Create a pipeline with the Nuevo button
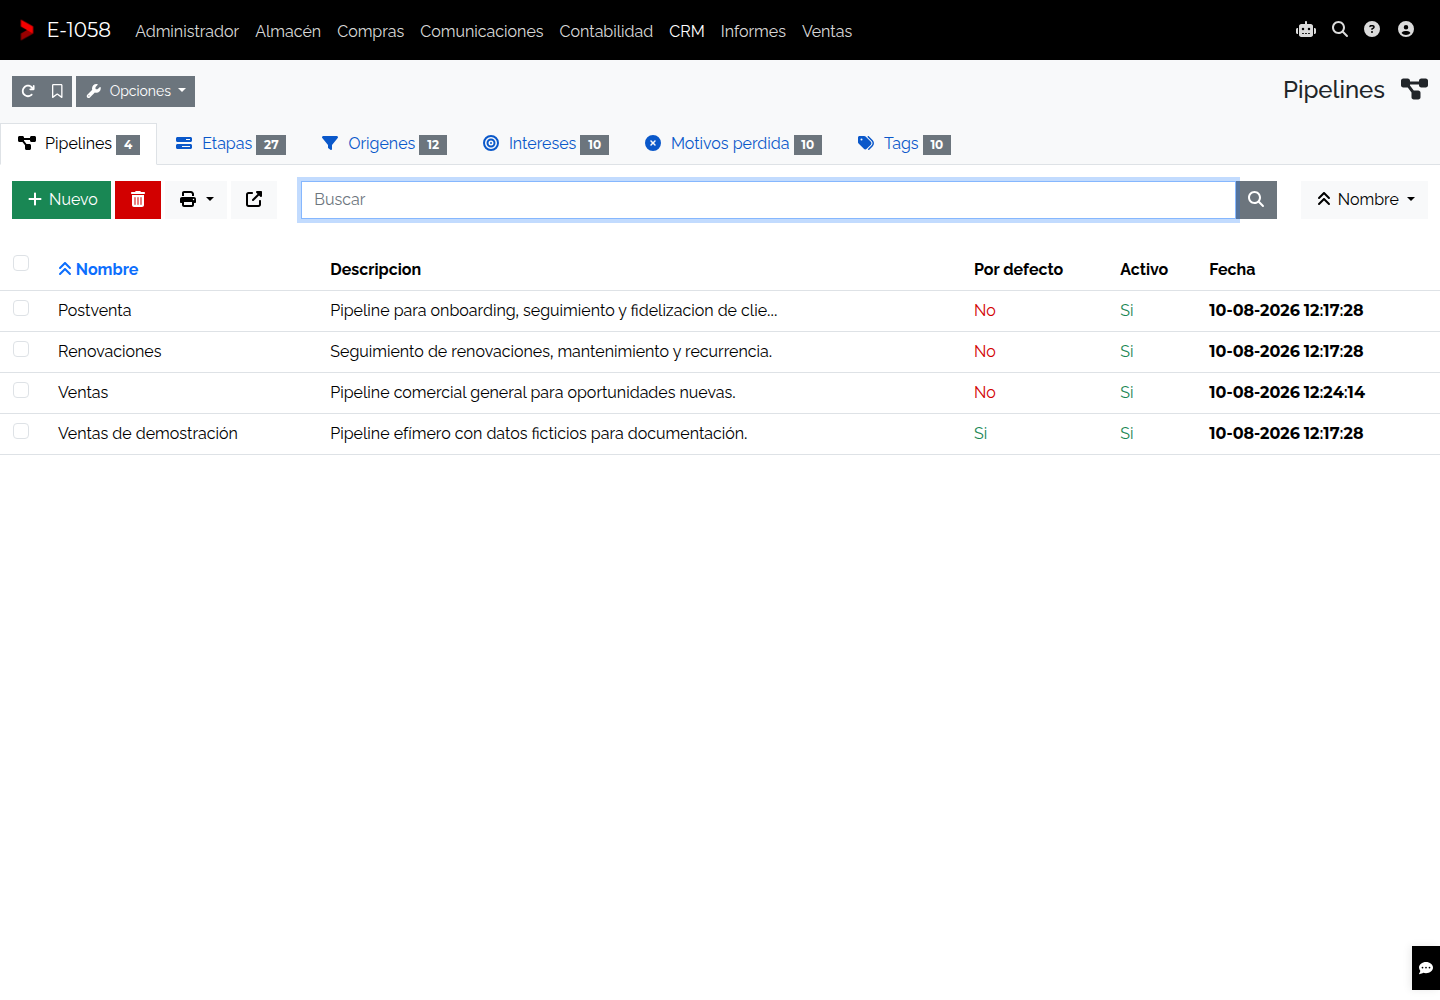This screenshot has height=1000, width=1440. click(x=62, y=199)
